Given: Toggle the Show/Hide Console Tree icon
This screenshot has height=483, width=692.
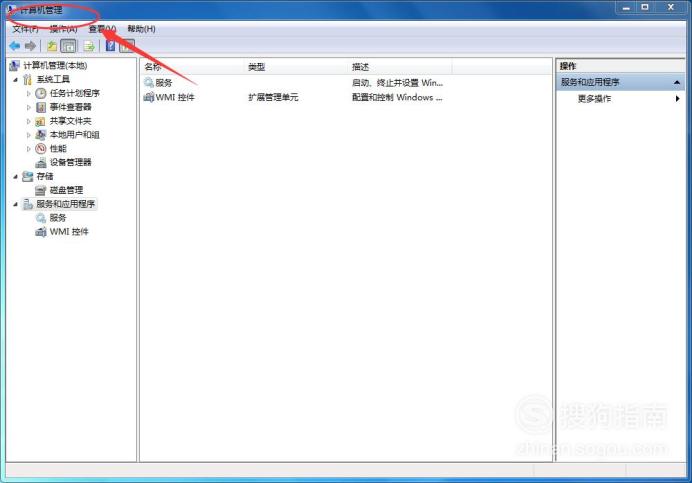Looking at the screenshot, I should 68,46.
